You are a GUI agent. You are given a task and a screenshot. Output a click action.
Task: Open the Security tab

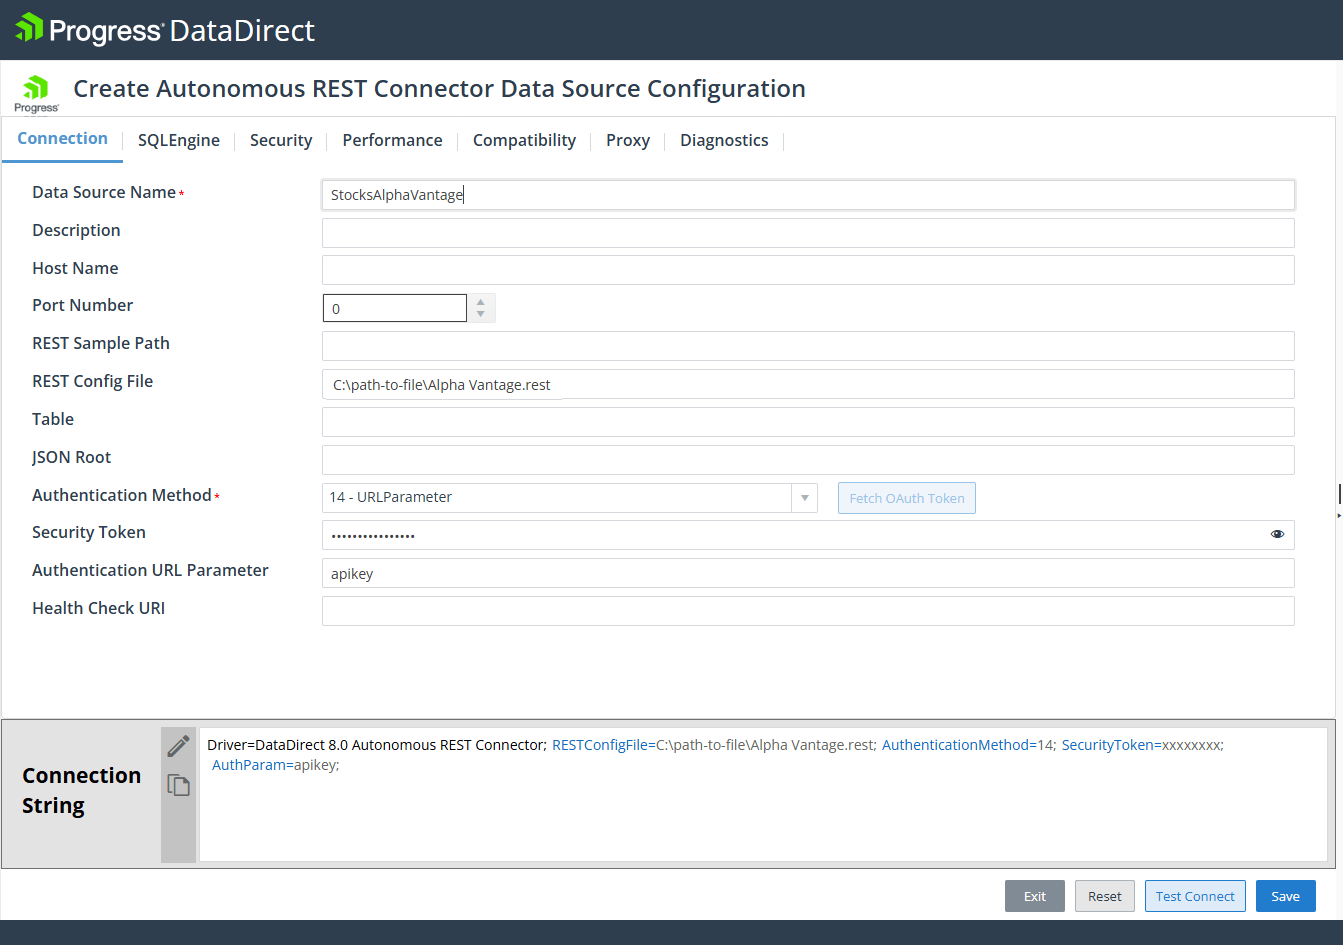click(281, 140)
